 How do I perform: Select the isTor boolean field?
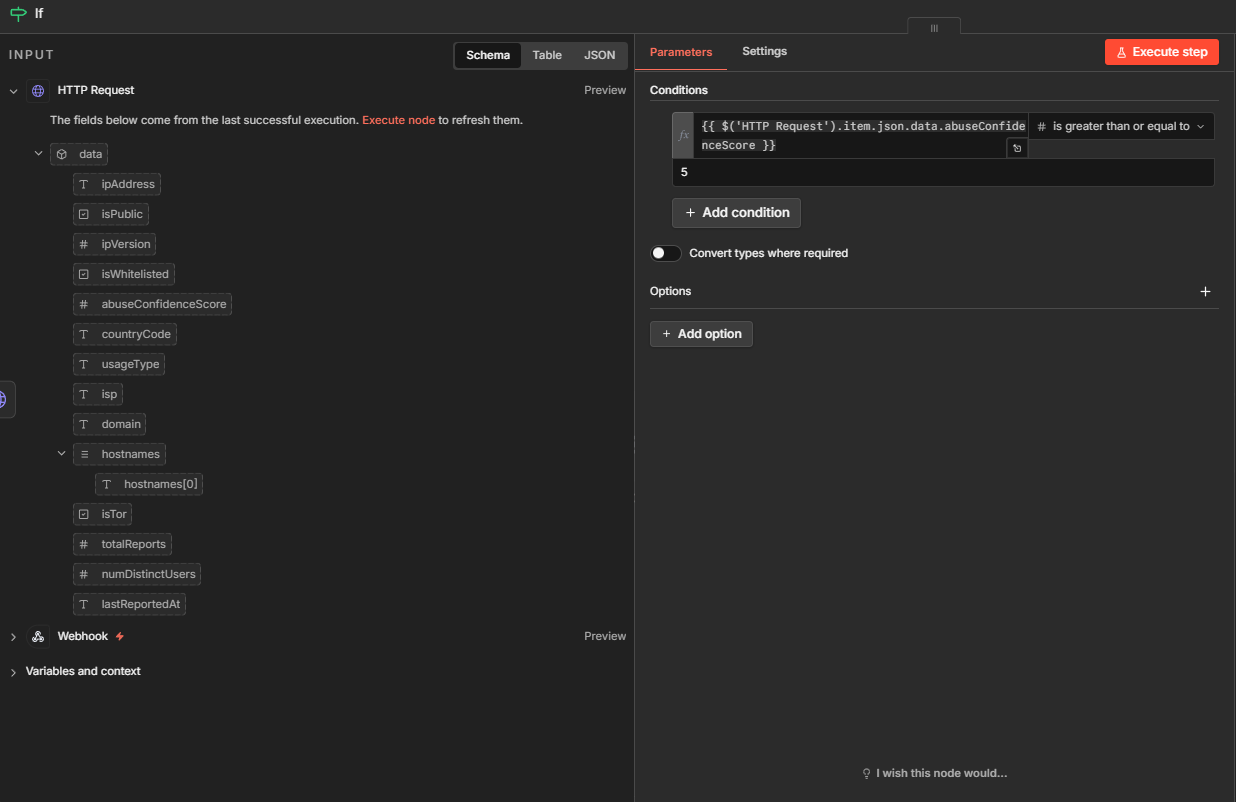[x=103, y=514]
